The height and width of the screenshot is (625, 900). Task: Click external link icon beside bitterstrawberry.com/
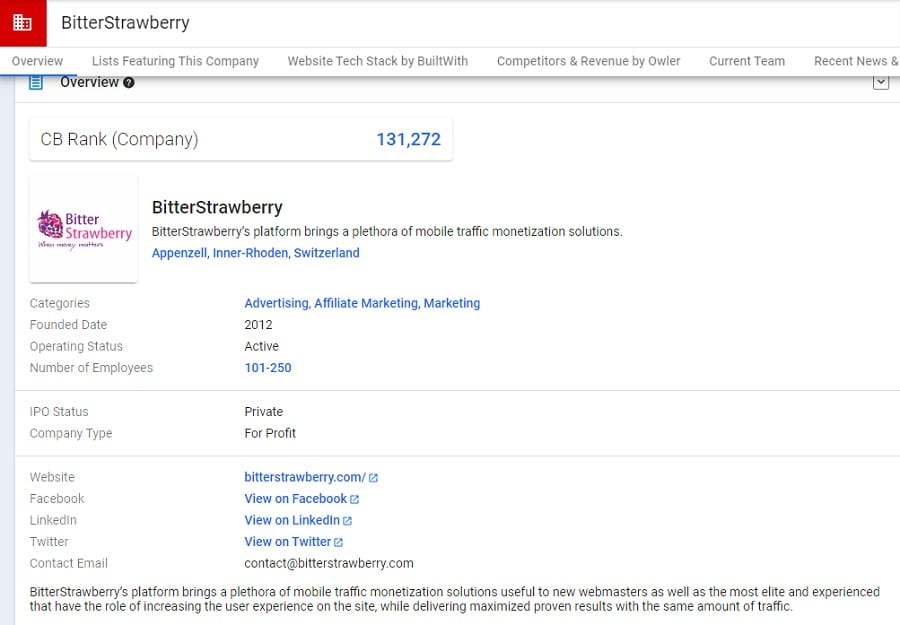point(373,478)
